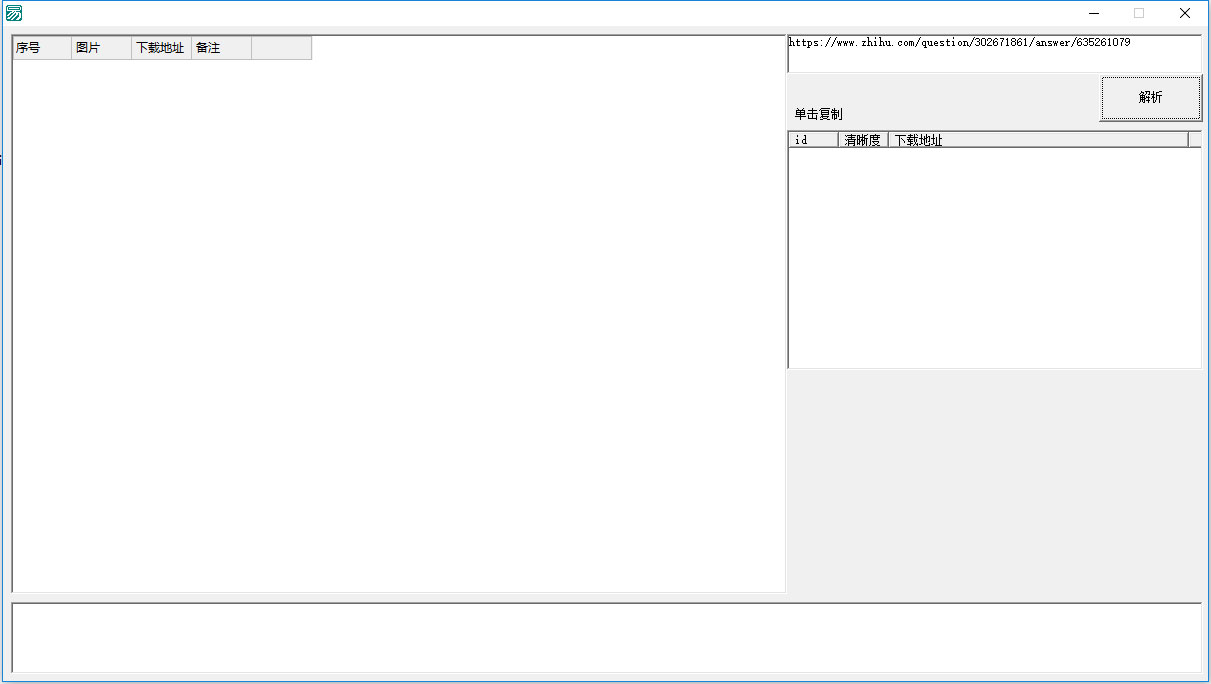Minimize the application window
The width and height of the screenshot is (1211, 684).
coord(1095,13)
